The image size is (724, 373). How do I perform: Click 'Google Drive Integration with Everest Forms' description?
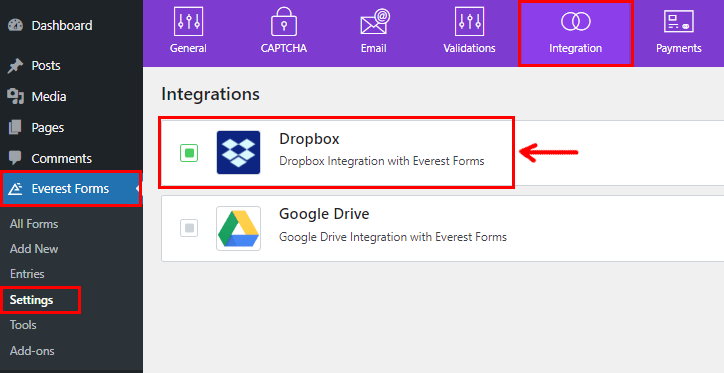coord(393,237)
